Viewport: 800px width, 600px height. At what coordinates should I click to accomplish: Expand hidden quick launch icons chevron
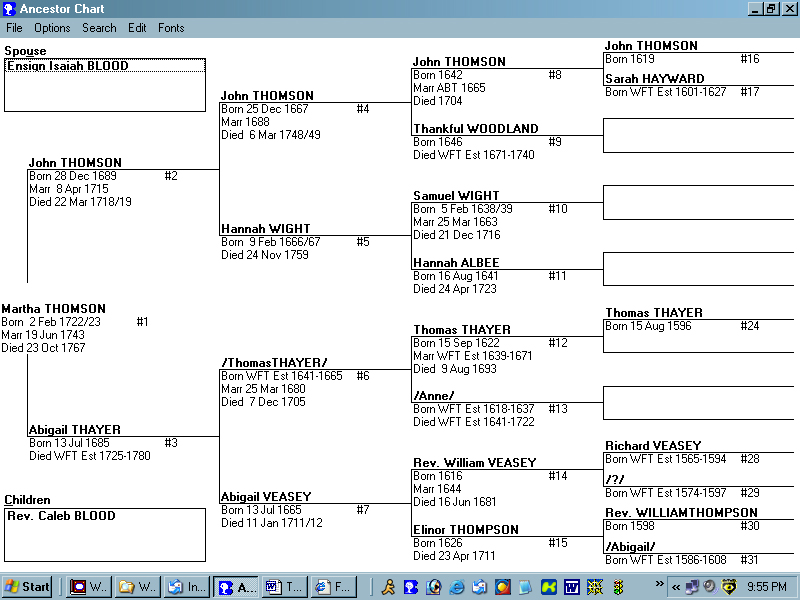[659, 583]
